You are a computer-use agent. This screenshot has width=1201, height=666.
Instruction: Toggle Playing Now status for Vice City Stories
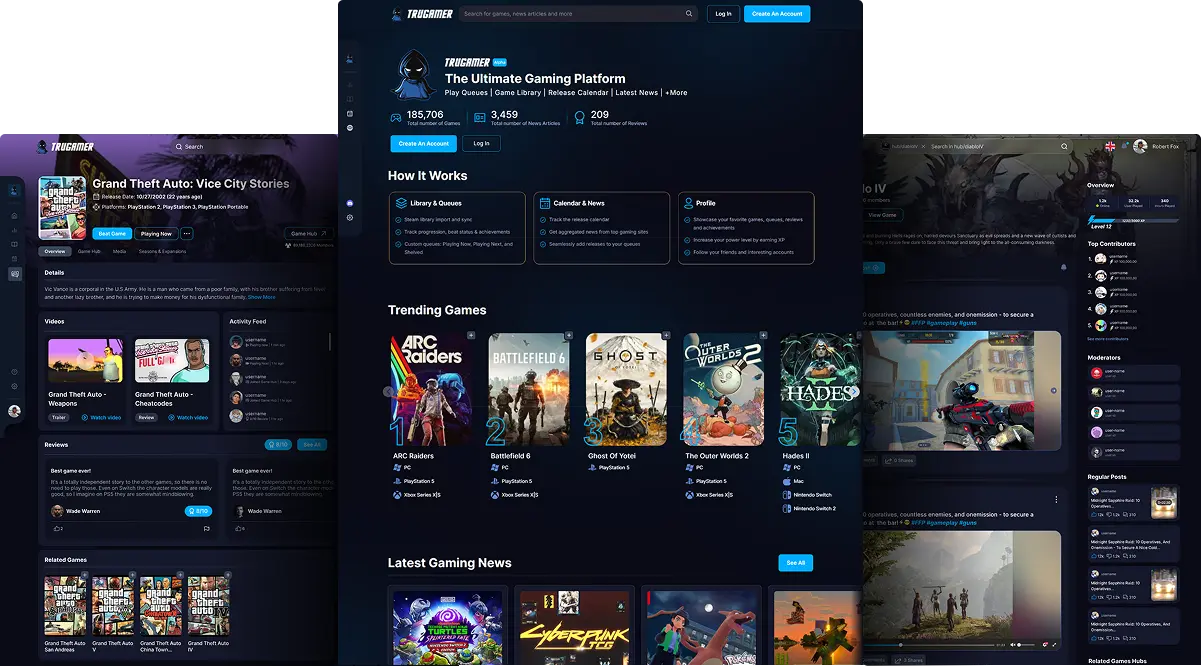pos(156,234)
